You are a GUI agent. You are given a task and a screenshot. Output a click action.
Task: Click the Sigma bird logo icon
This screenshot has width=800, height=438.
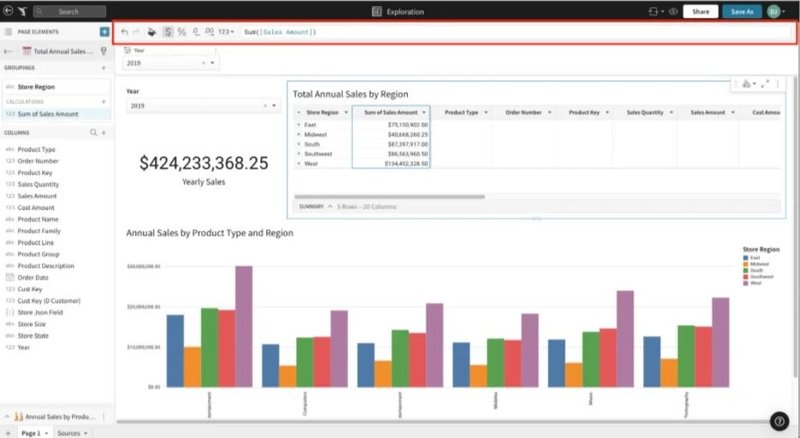[x=22, y=11]
